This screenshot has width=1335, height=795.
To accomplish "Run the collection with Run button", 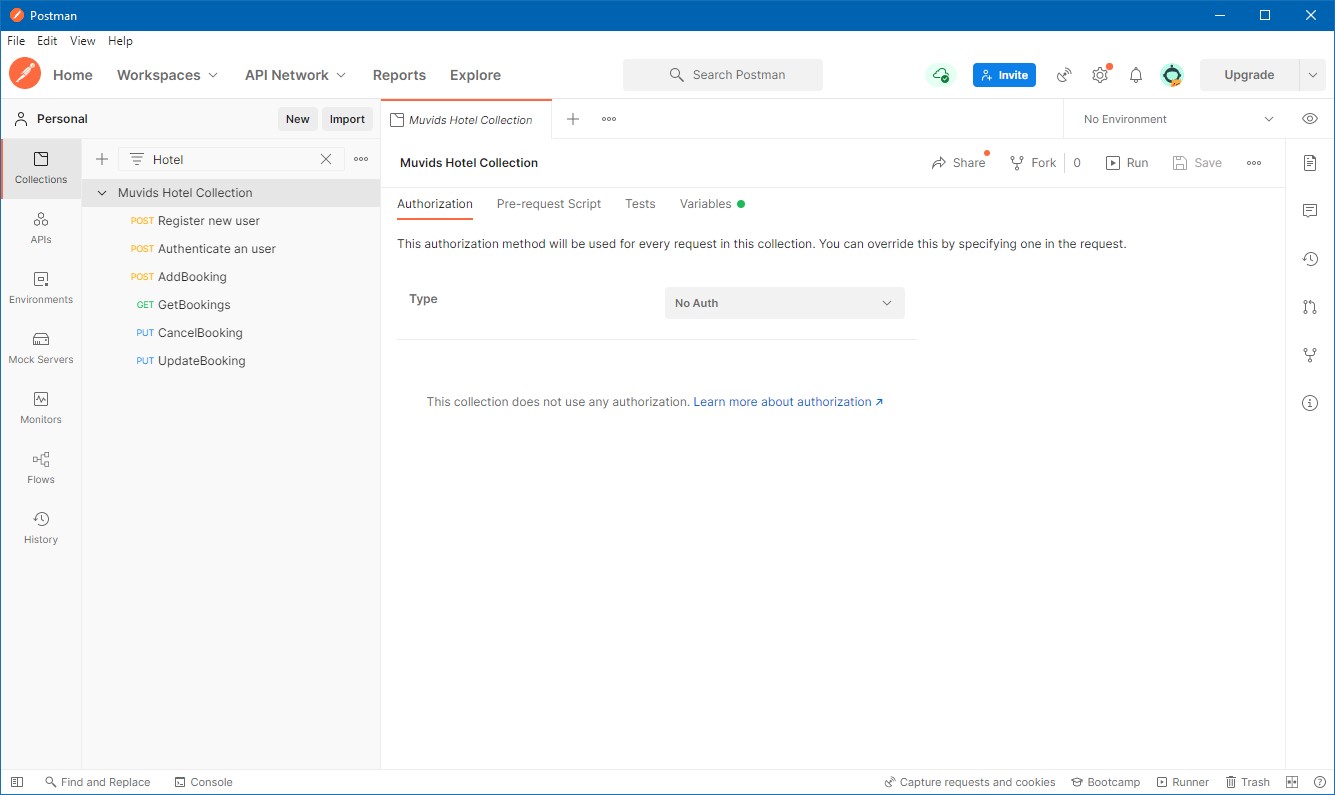I will pyautogui.click(x=1127, y=163).
